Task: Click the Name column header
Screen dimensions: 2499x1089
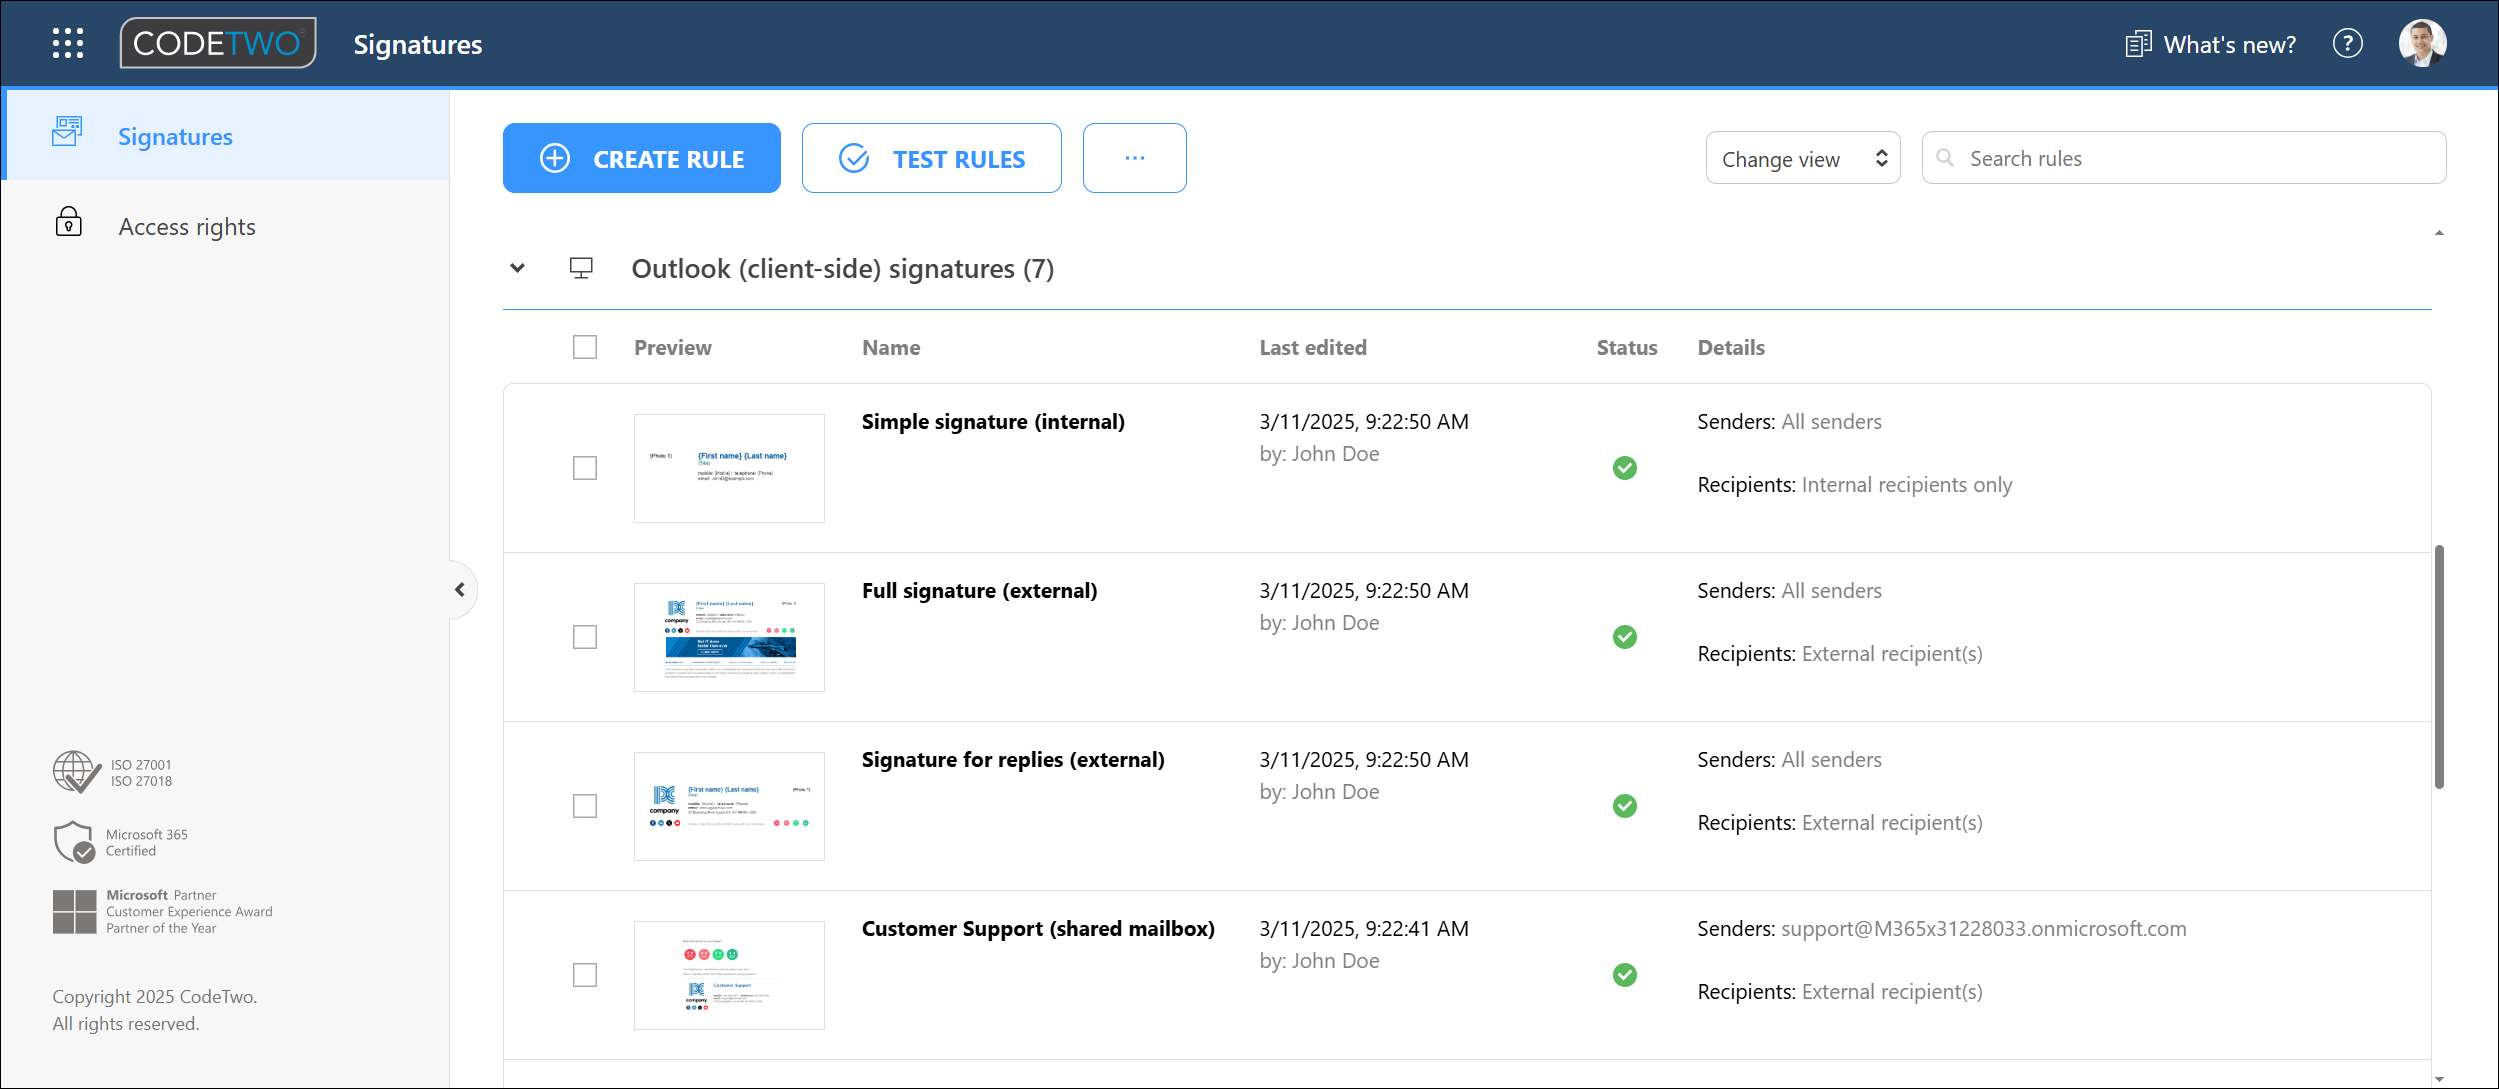Action: point(891,347)
